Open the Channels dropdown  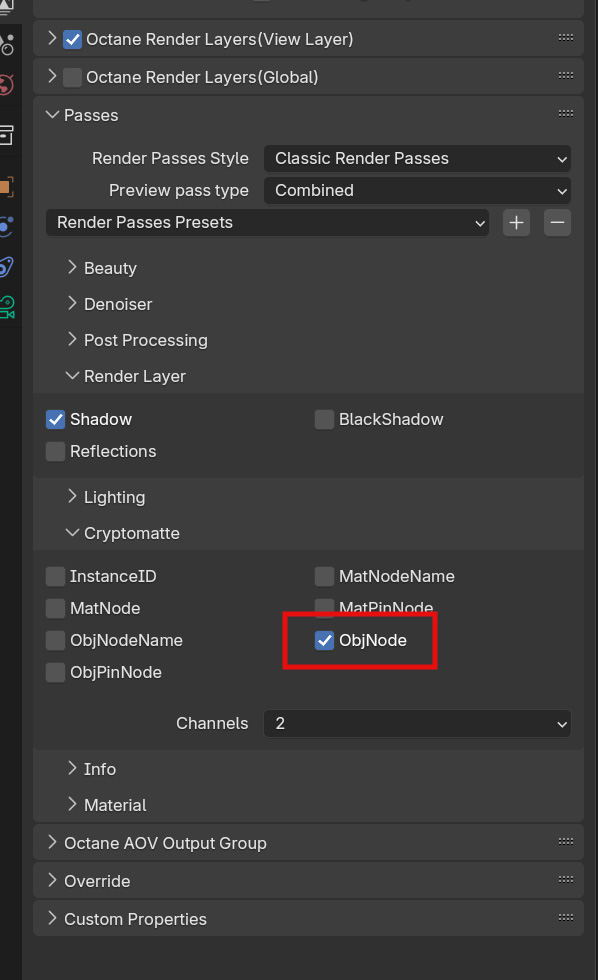(417, 724)
